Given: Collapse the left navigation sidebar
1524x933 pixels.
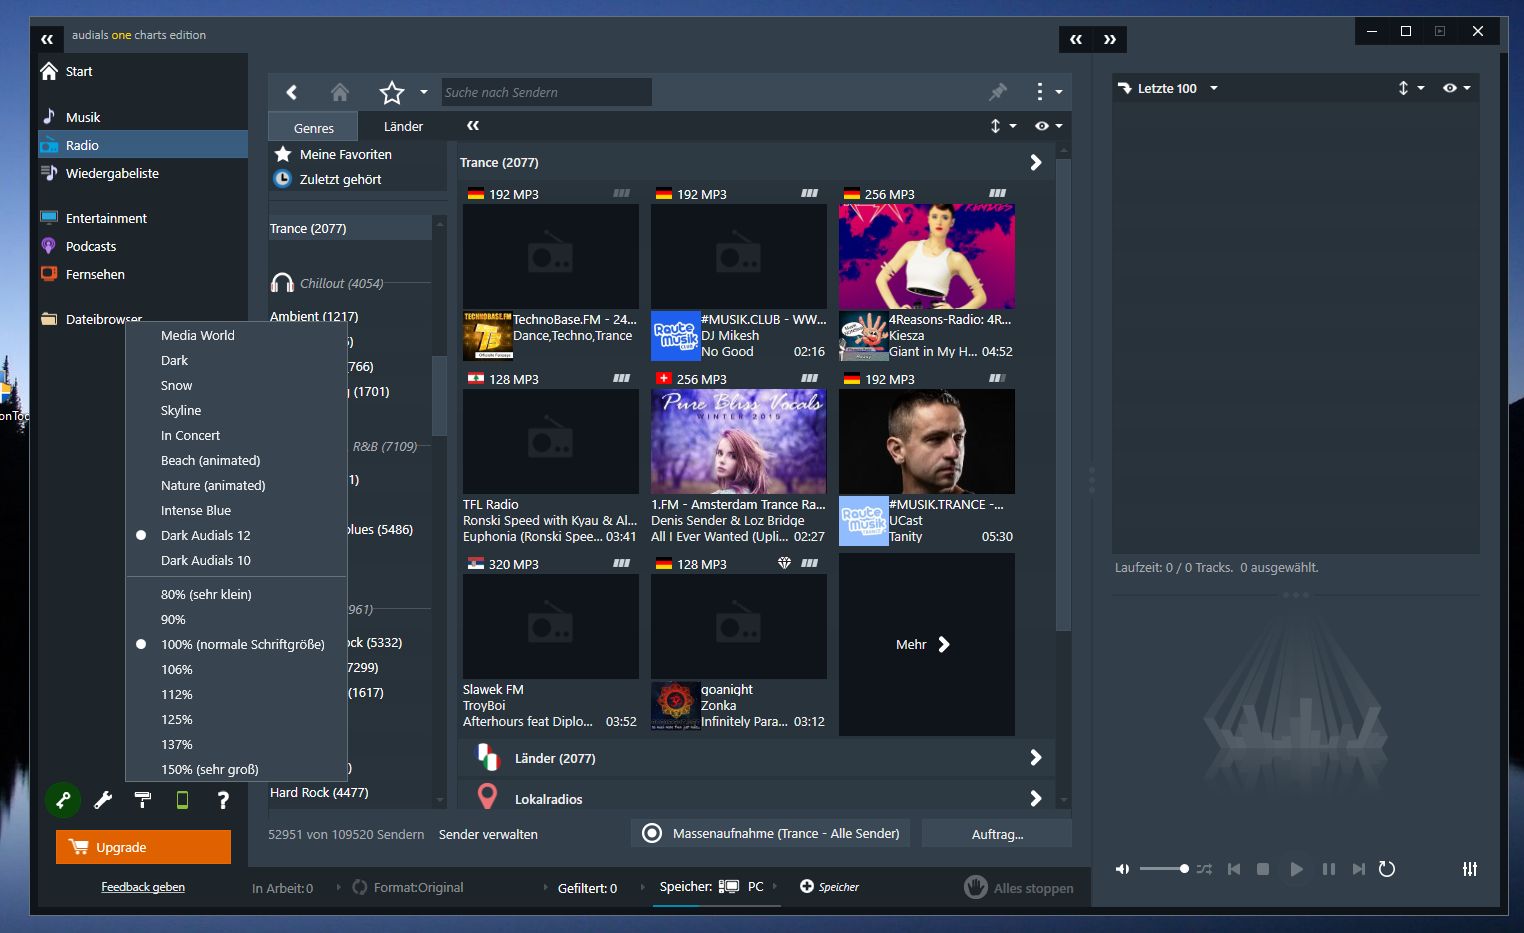Looking at the screenshot, I should click(47, 39).
